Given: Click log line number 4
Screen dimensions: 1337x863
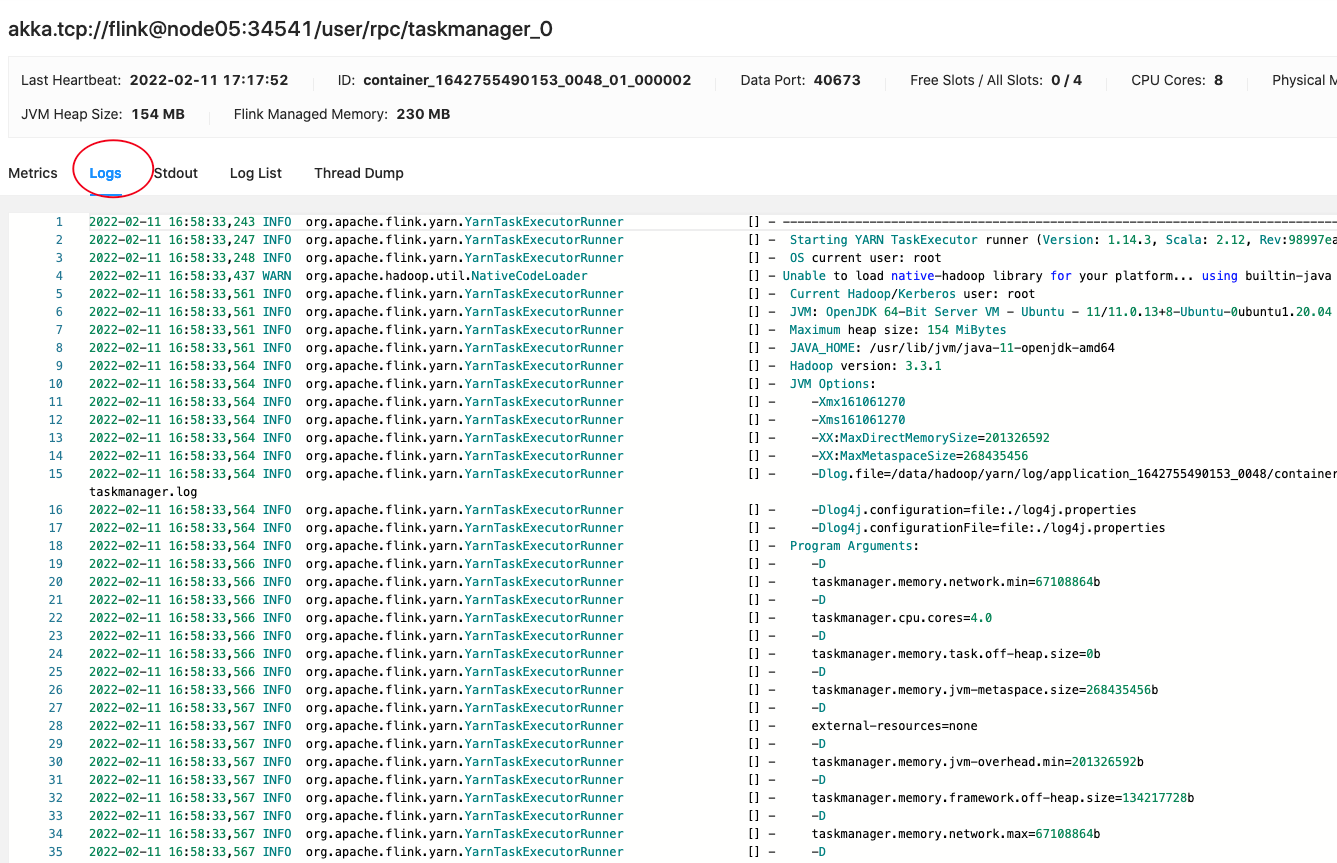Looking at the screenshot, I should click(x=59, y=276).
